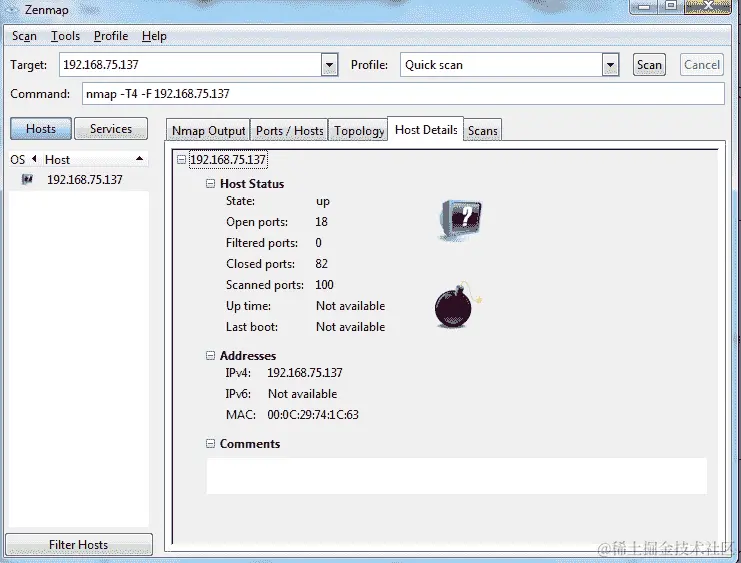
Task: Click the bomb vulnerability icon
Action: tap(457, 305)
